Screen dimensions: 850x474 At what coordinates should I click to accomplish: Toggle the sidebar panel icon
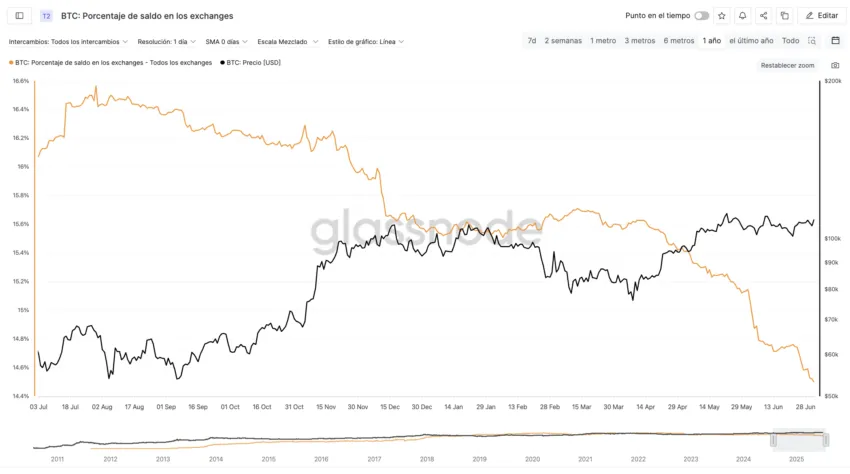pos(19,16)
